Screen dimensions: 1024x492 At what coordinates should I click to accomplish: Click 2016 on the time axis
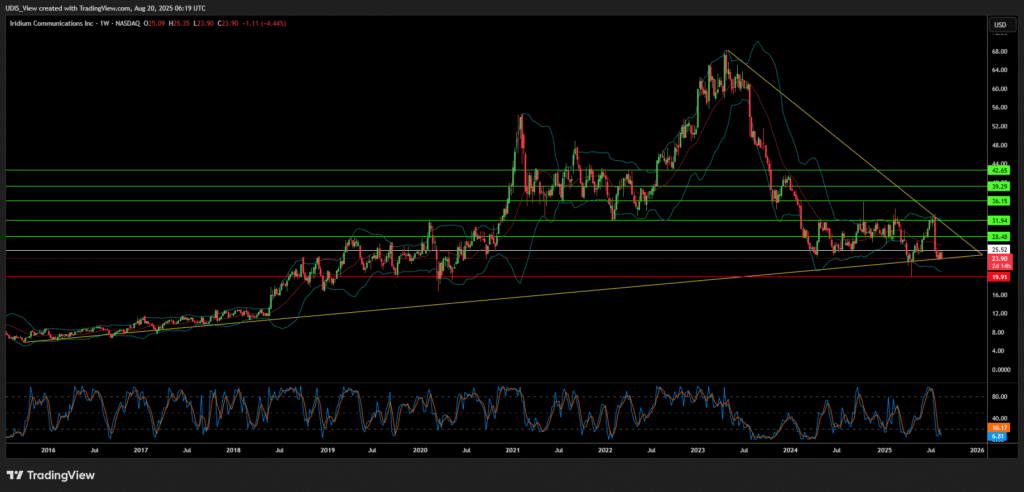[47, 451]
